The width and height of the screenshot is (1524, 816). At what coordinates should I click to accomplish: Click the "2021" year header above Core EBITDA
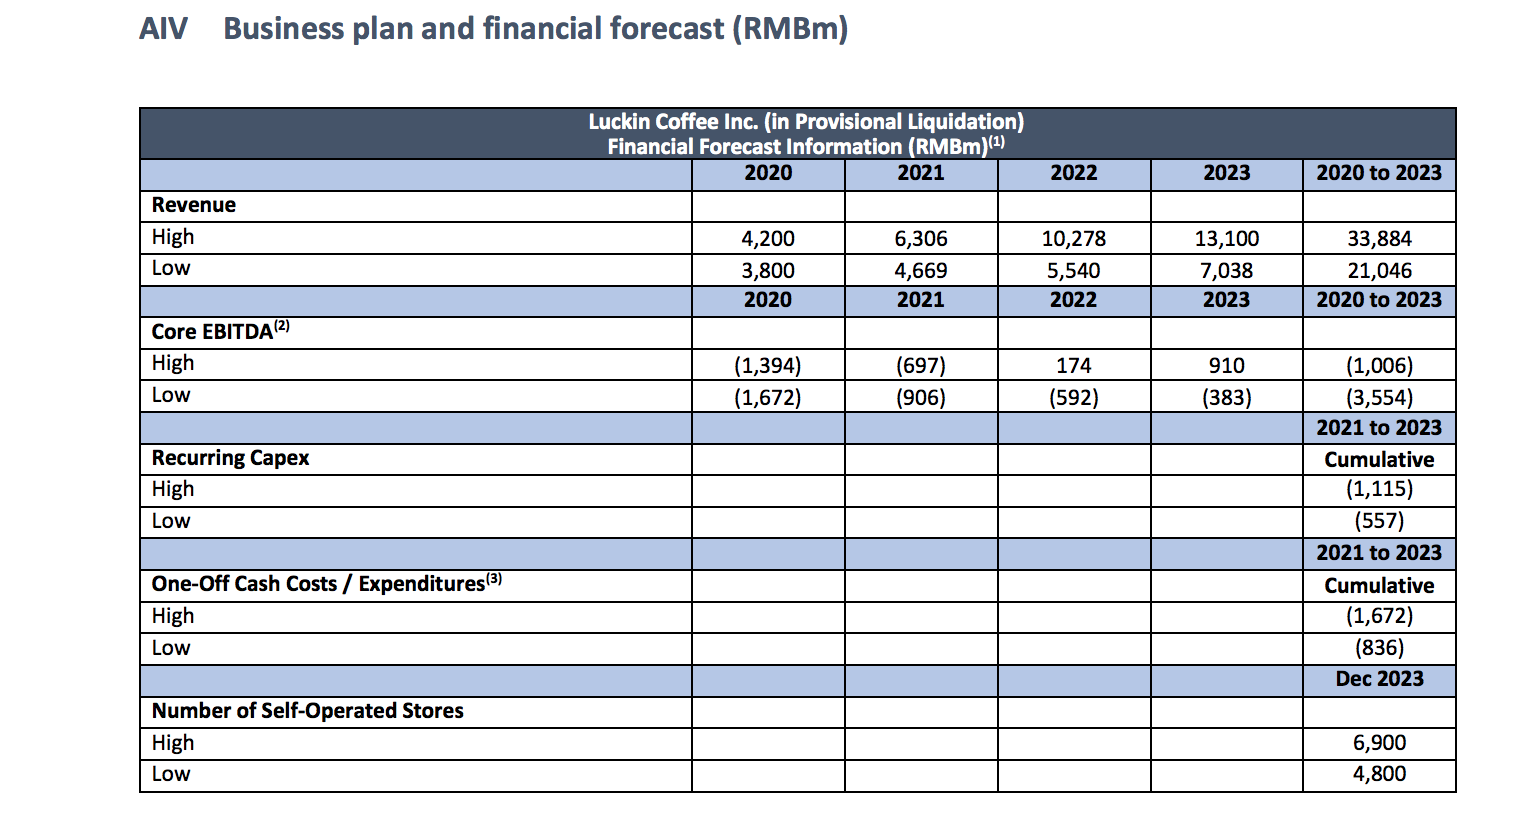(x=921, y=300)
